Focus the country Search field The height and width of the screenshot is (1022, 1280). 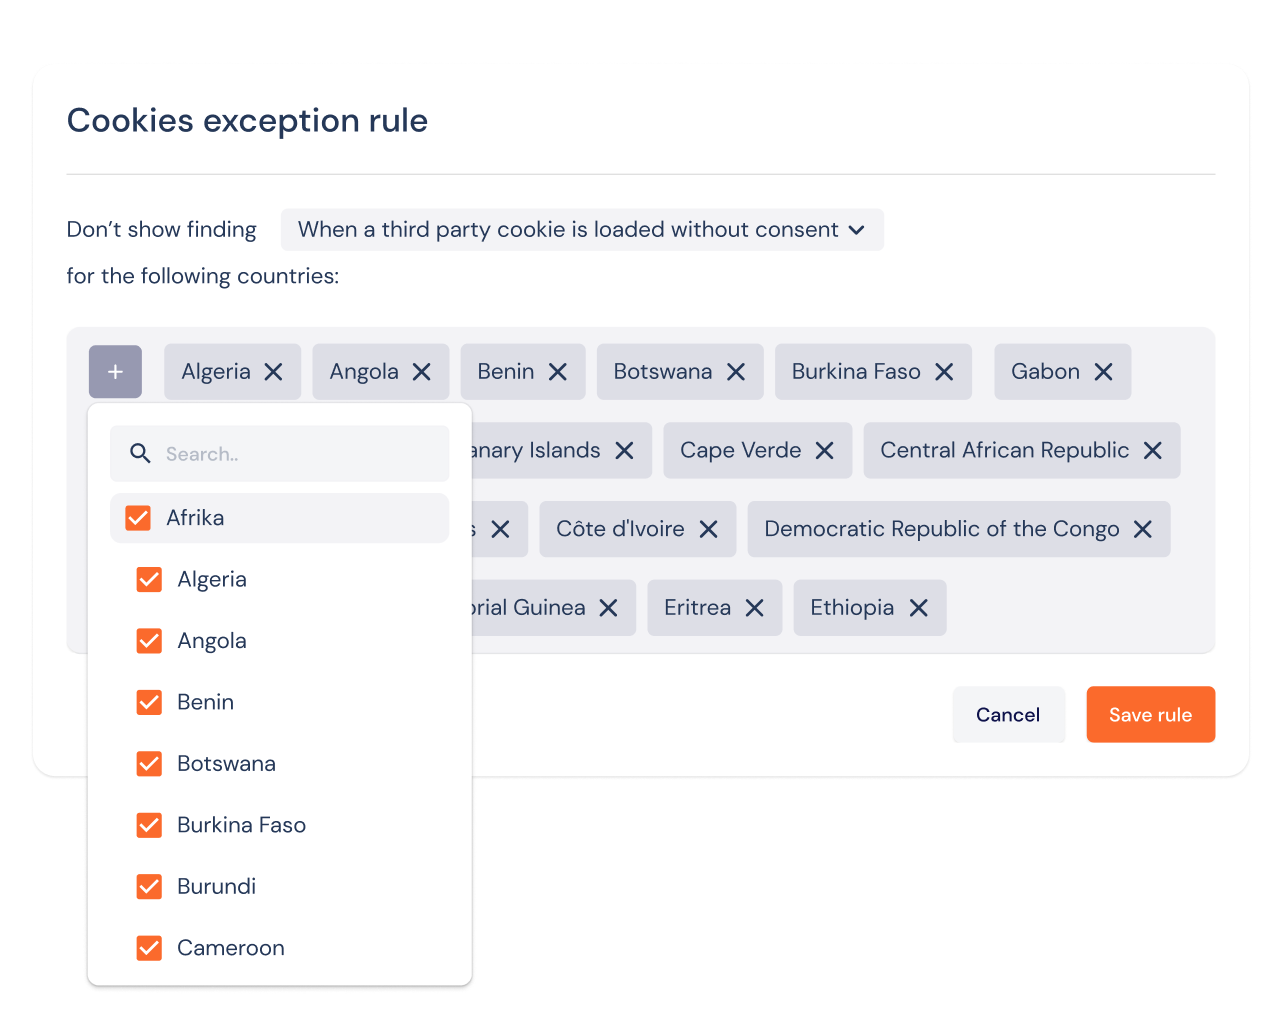tap(279, 454)
